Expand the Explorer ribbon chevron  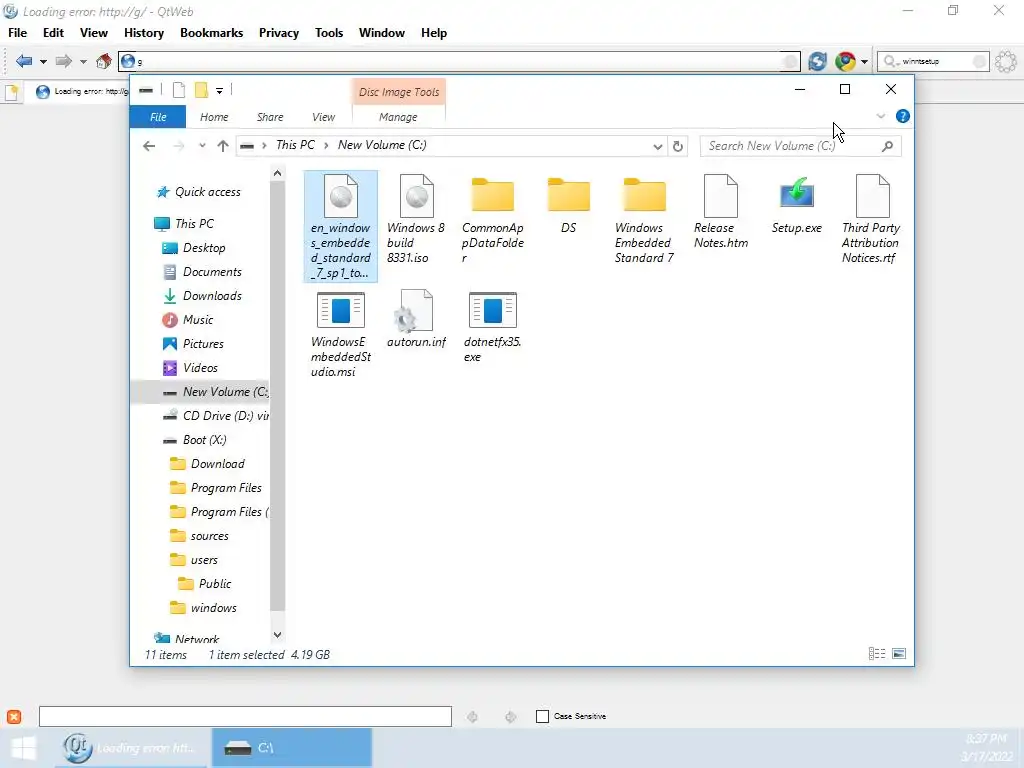tap(881, 116)
